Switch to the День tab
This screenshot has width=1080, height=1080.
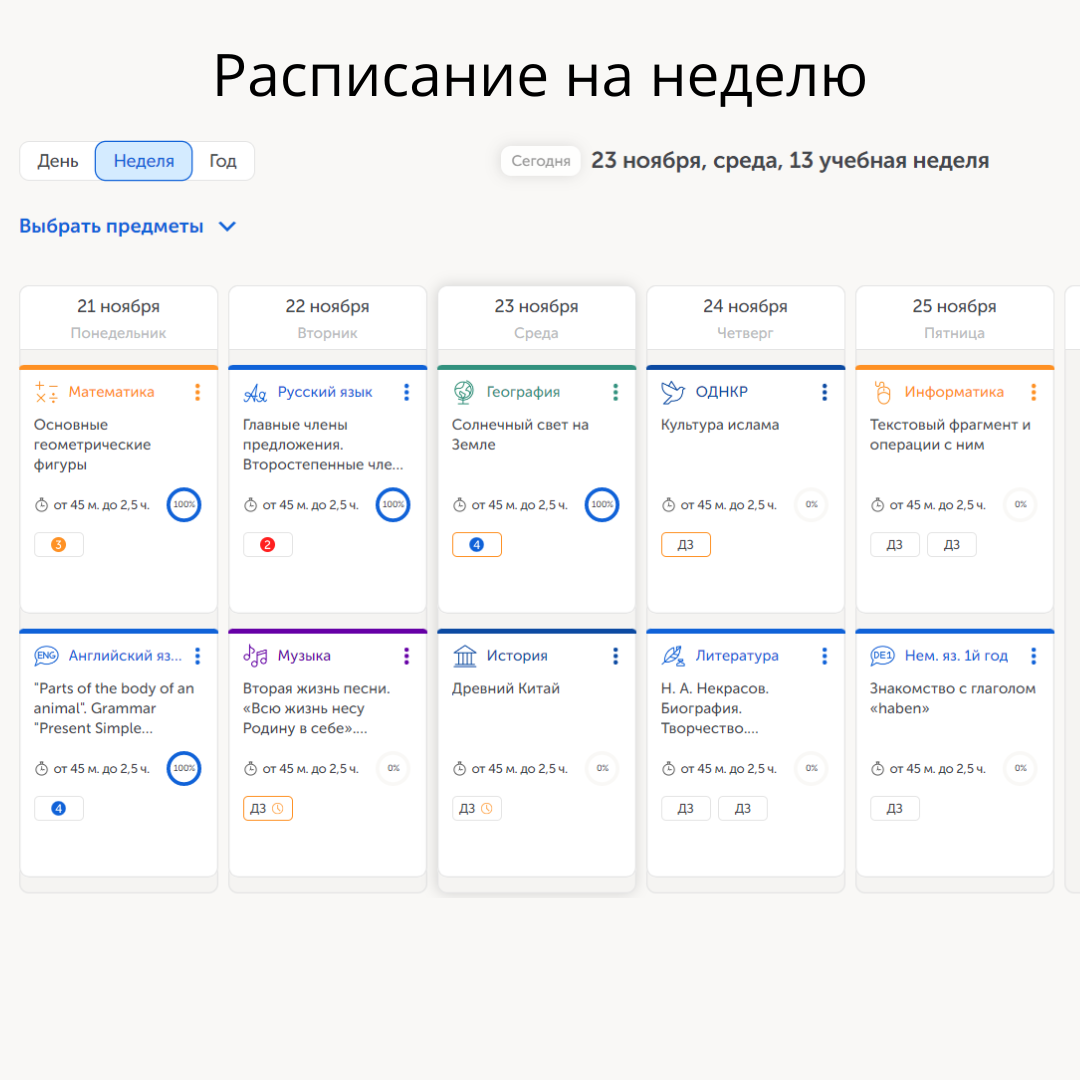(58, 160)
